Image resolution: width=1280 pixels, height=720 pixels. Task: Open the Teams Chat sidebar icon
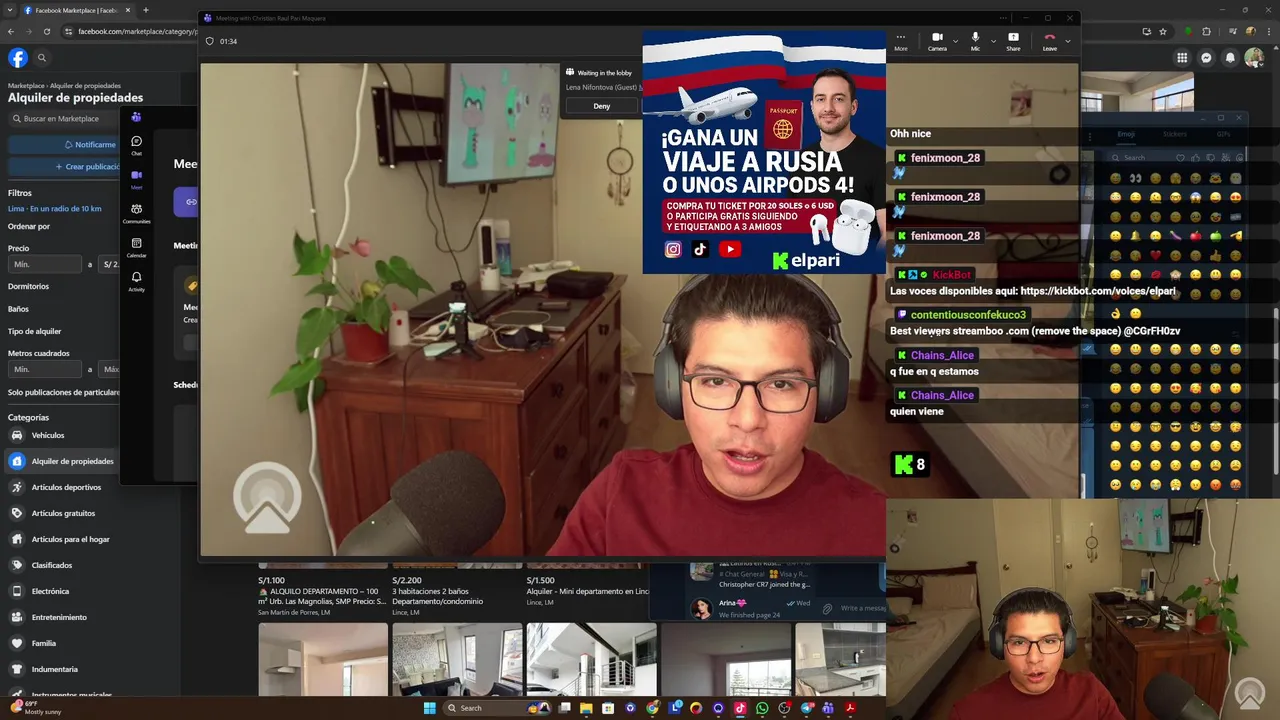pos(136,146)
